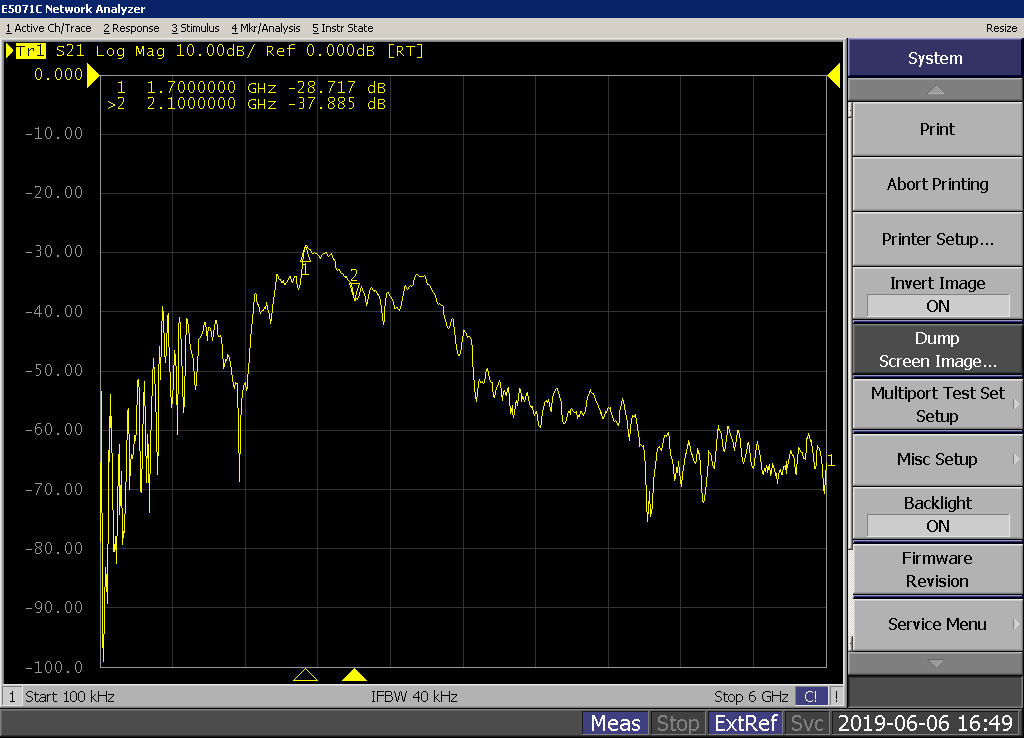The width and height of the screenshot is (1024, 738).
Task: Click the hollow marker 1 indicator on bottom axis
Action: tap(306, 675)
